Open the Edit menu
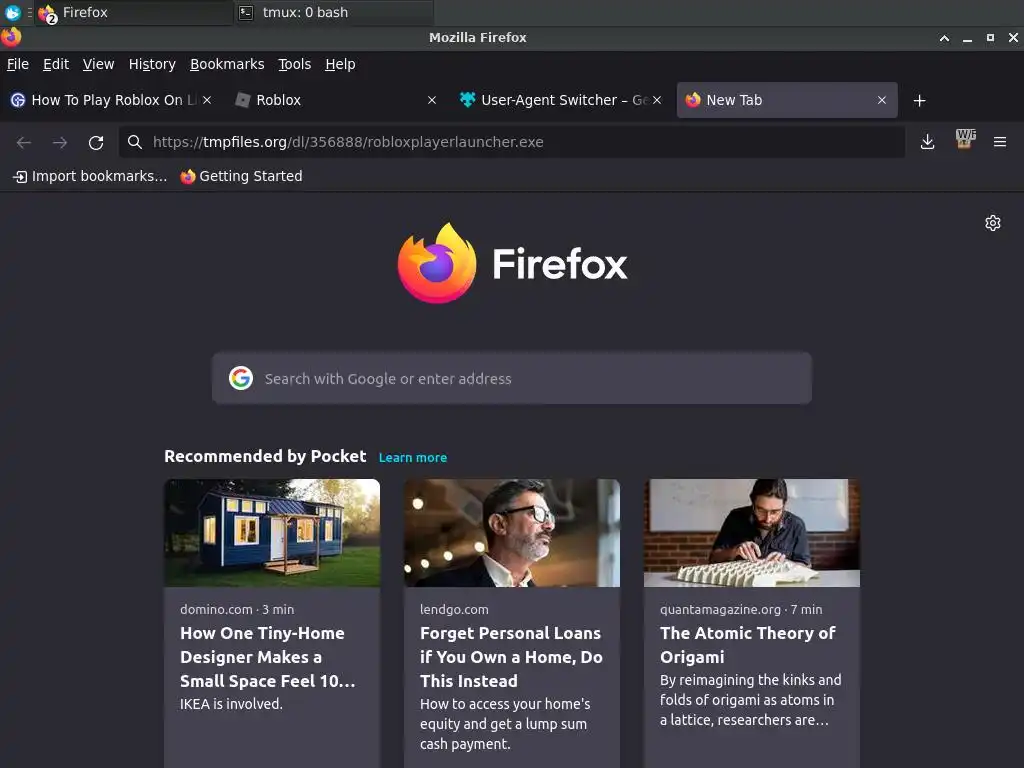The width and height of the screenshot is (1024, 768). click(56, 64)
